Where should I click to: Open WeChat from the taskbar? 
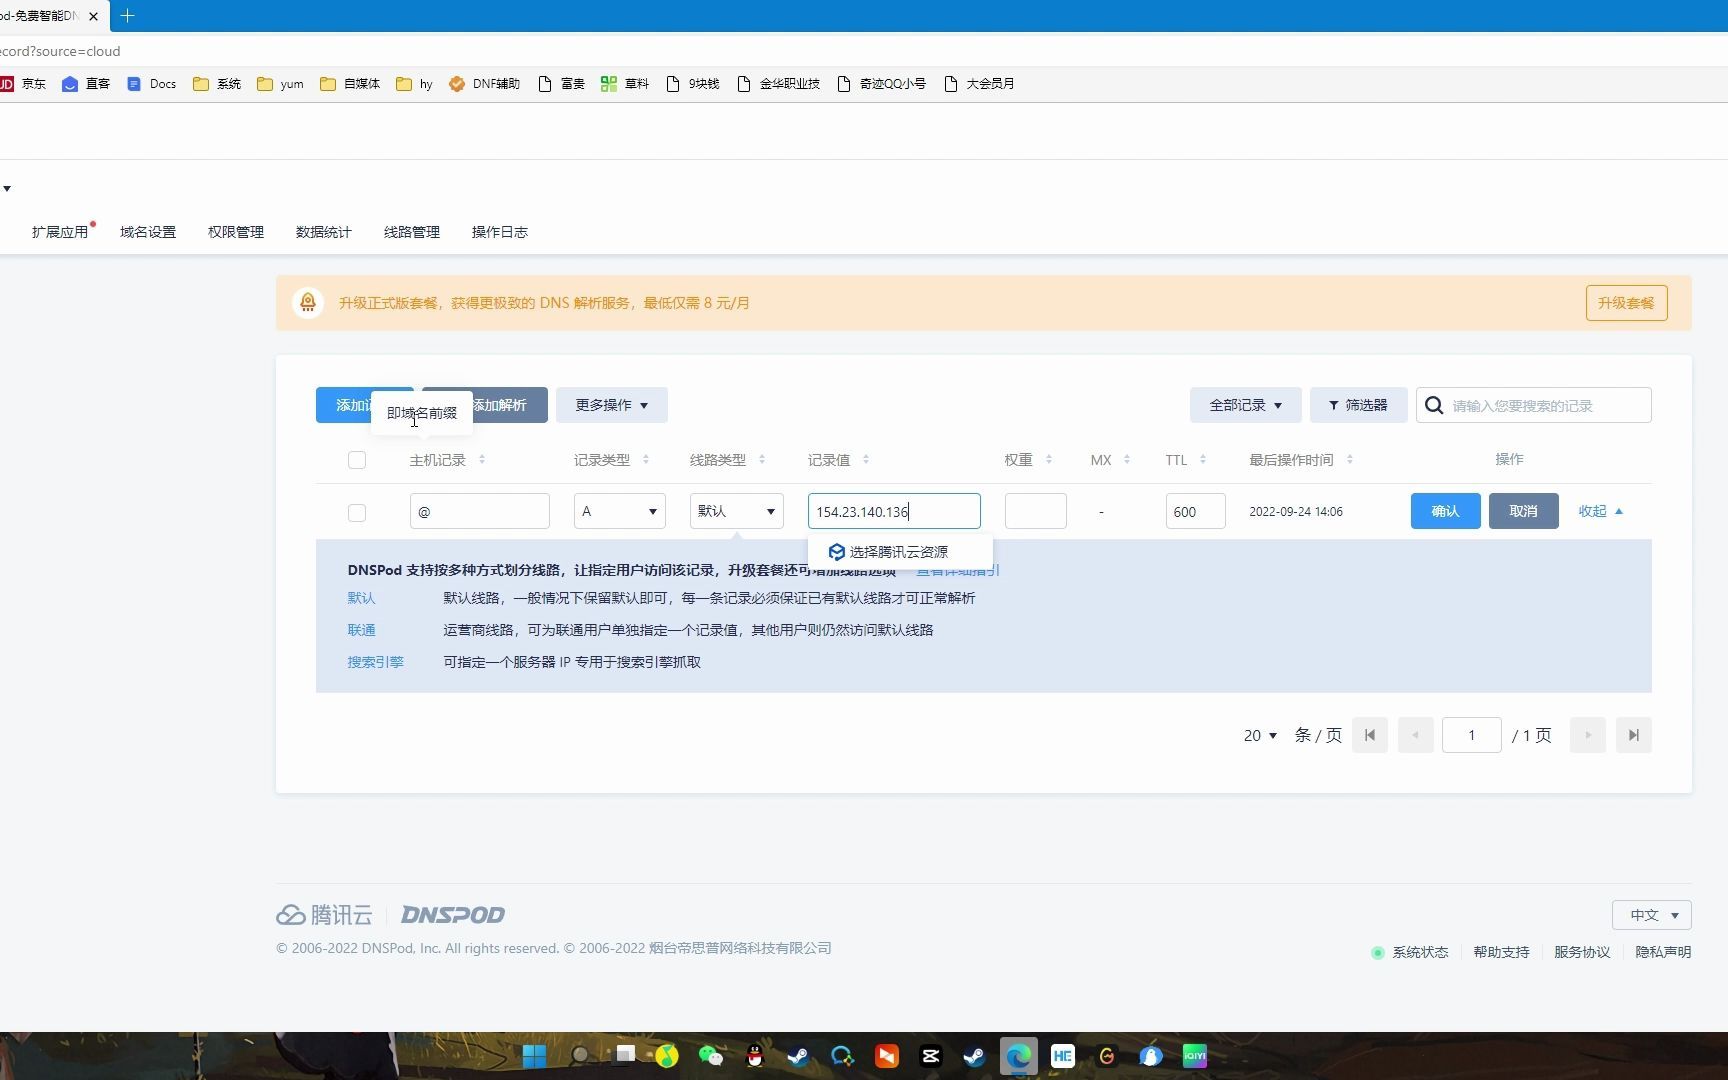coord(711,1056)
